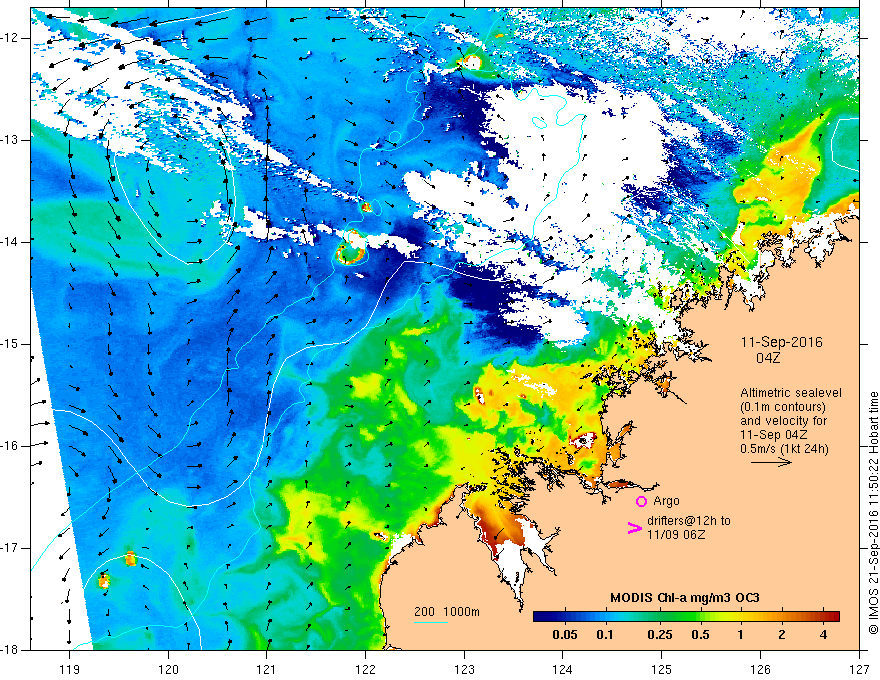Click the -17 latitude axis label

(x=10, y=548)
